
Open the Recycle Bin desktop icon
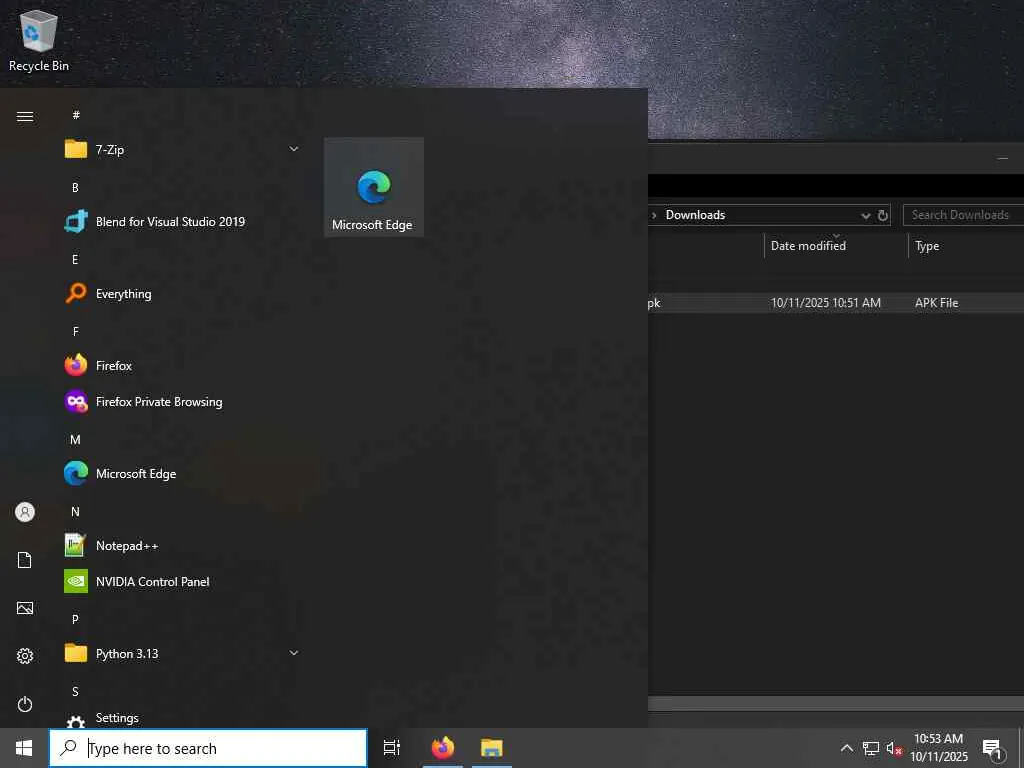click(39, 42)
